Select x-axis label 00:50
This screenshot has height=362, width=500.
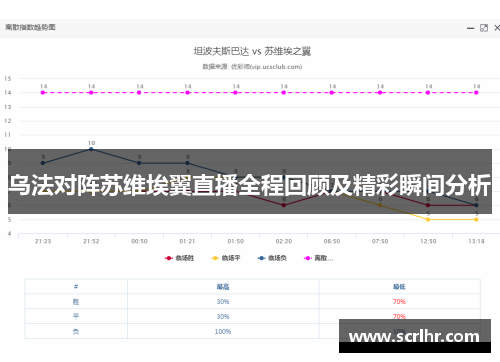tap(139, 241)
